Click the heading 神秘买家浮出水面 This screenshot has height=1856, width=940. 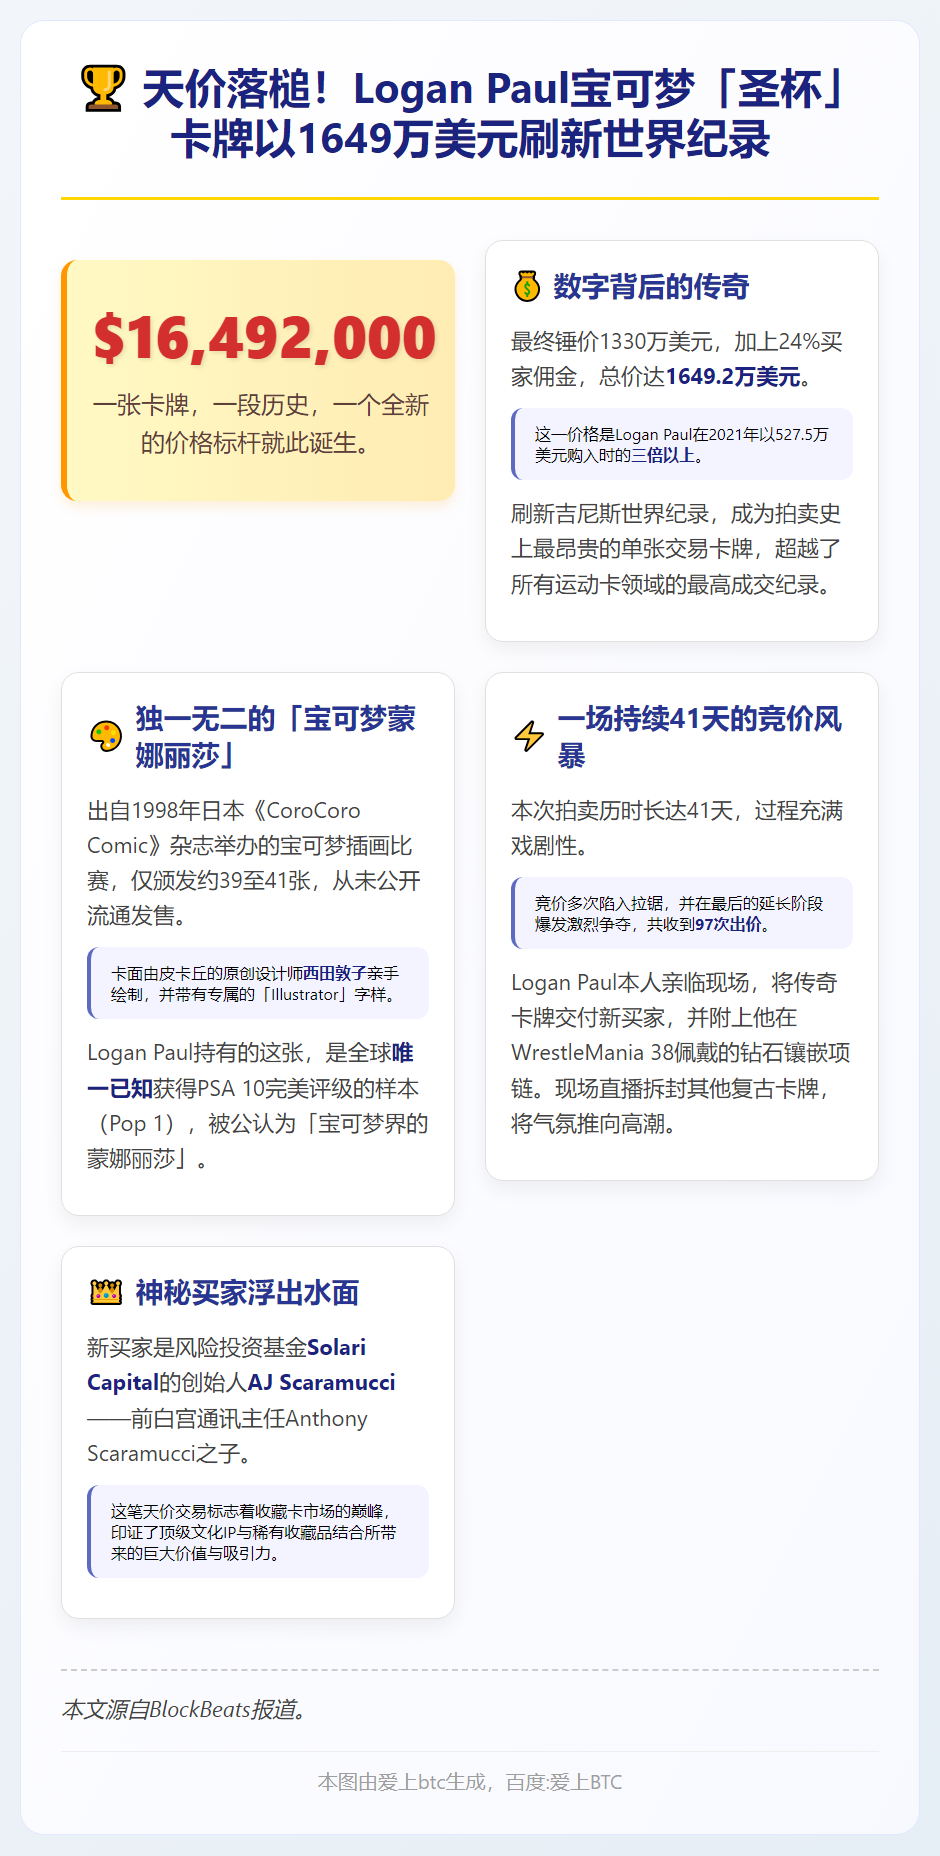[x=247, y=1292]
